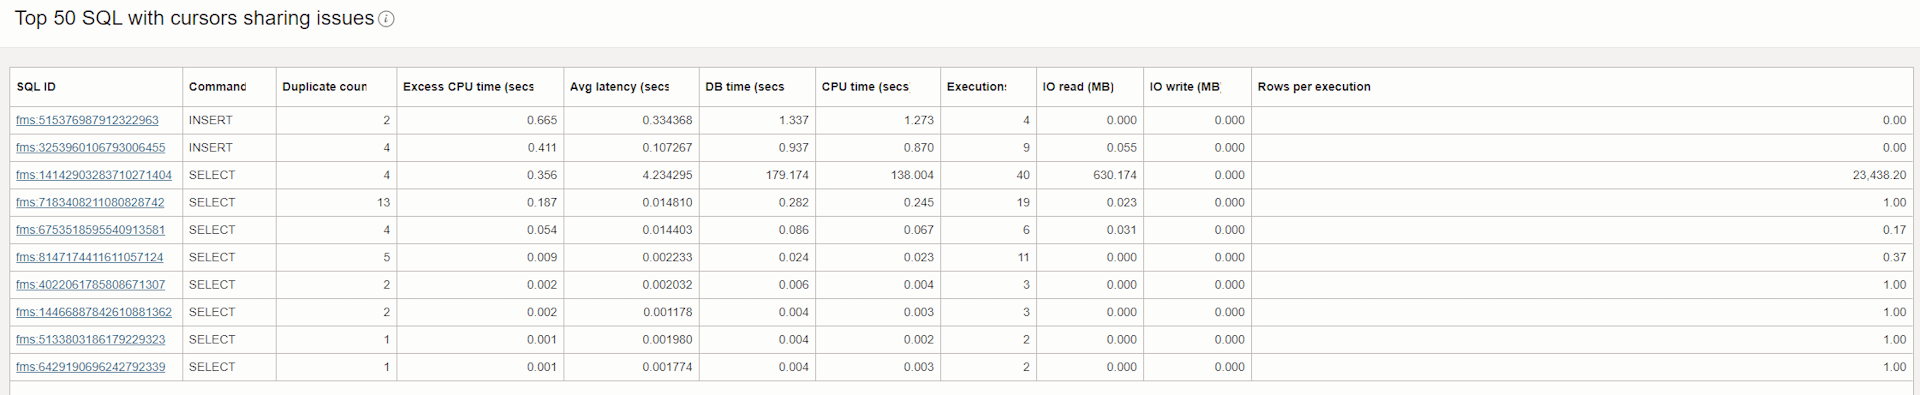Viewport: 1920px width, 395px height.
Task: Select the 0.937 DB time cell
Action: tap(757, 147)
